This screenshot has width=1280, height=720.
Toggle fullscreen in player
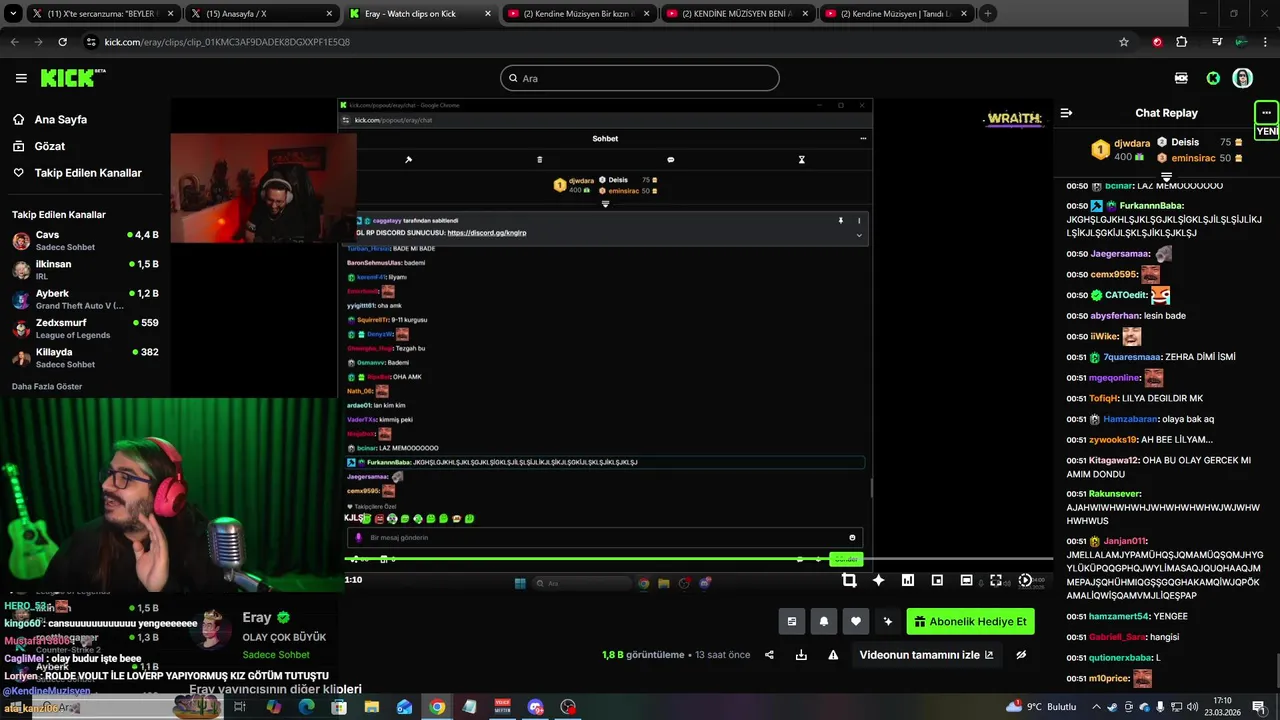coord(996,580)
